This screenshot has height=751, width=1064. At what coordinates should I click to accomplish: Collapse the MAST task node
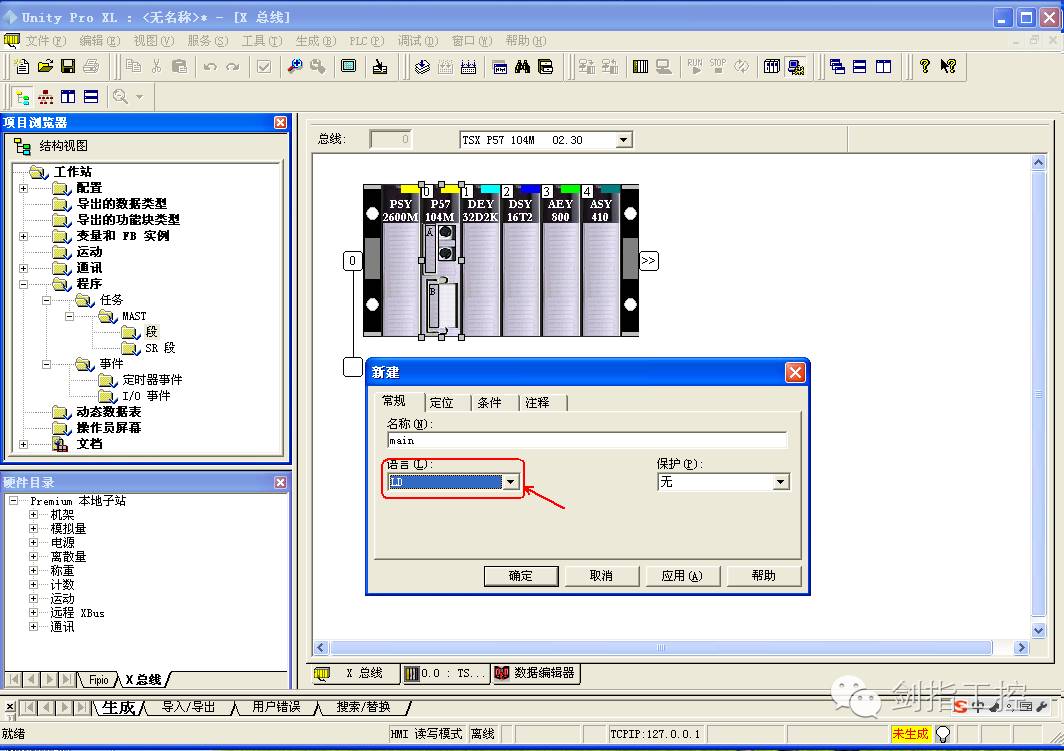click(69, 316)
